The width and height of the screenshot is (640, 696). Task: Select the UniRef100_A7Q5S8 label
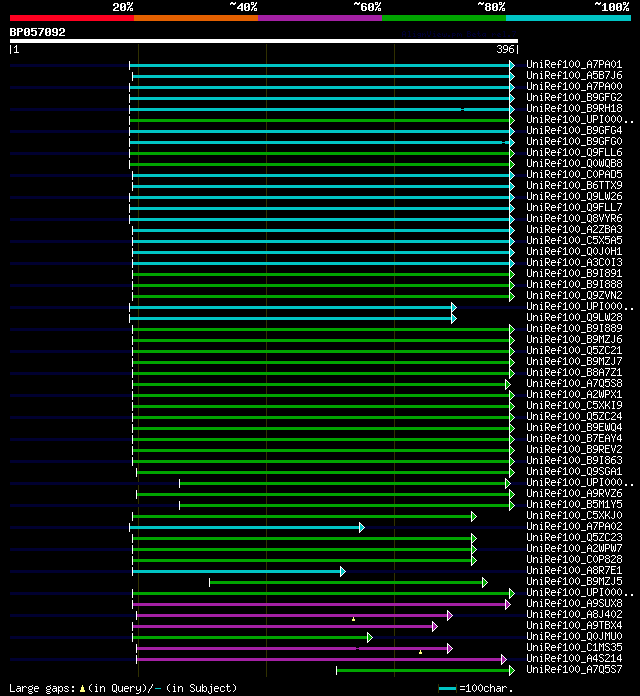(574, 384)
